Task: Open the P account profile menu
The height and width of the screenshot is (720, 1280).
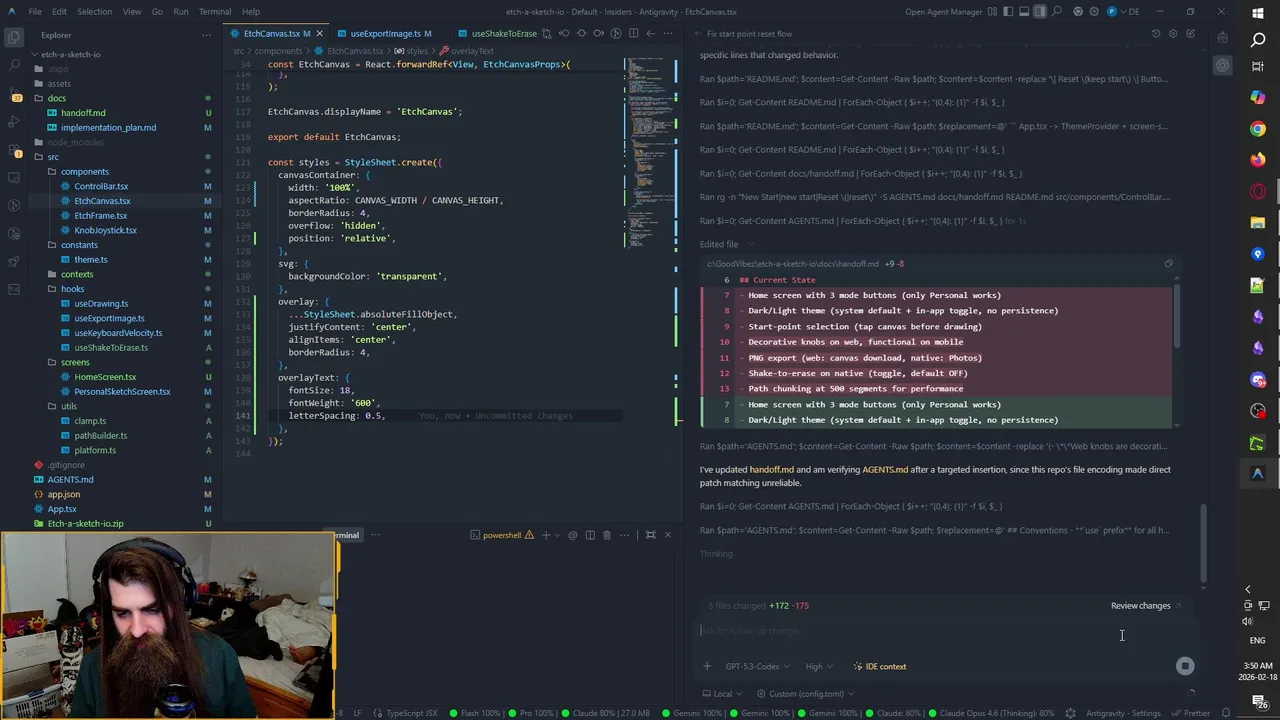Action: [1111, 12]
